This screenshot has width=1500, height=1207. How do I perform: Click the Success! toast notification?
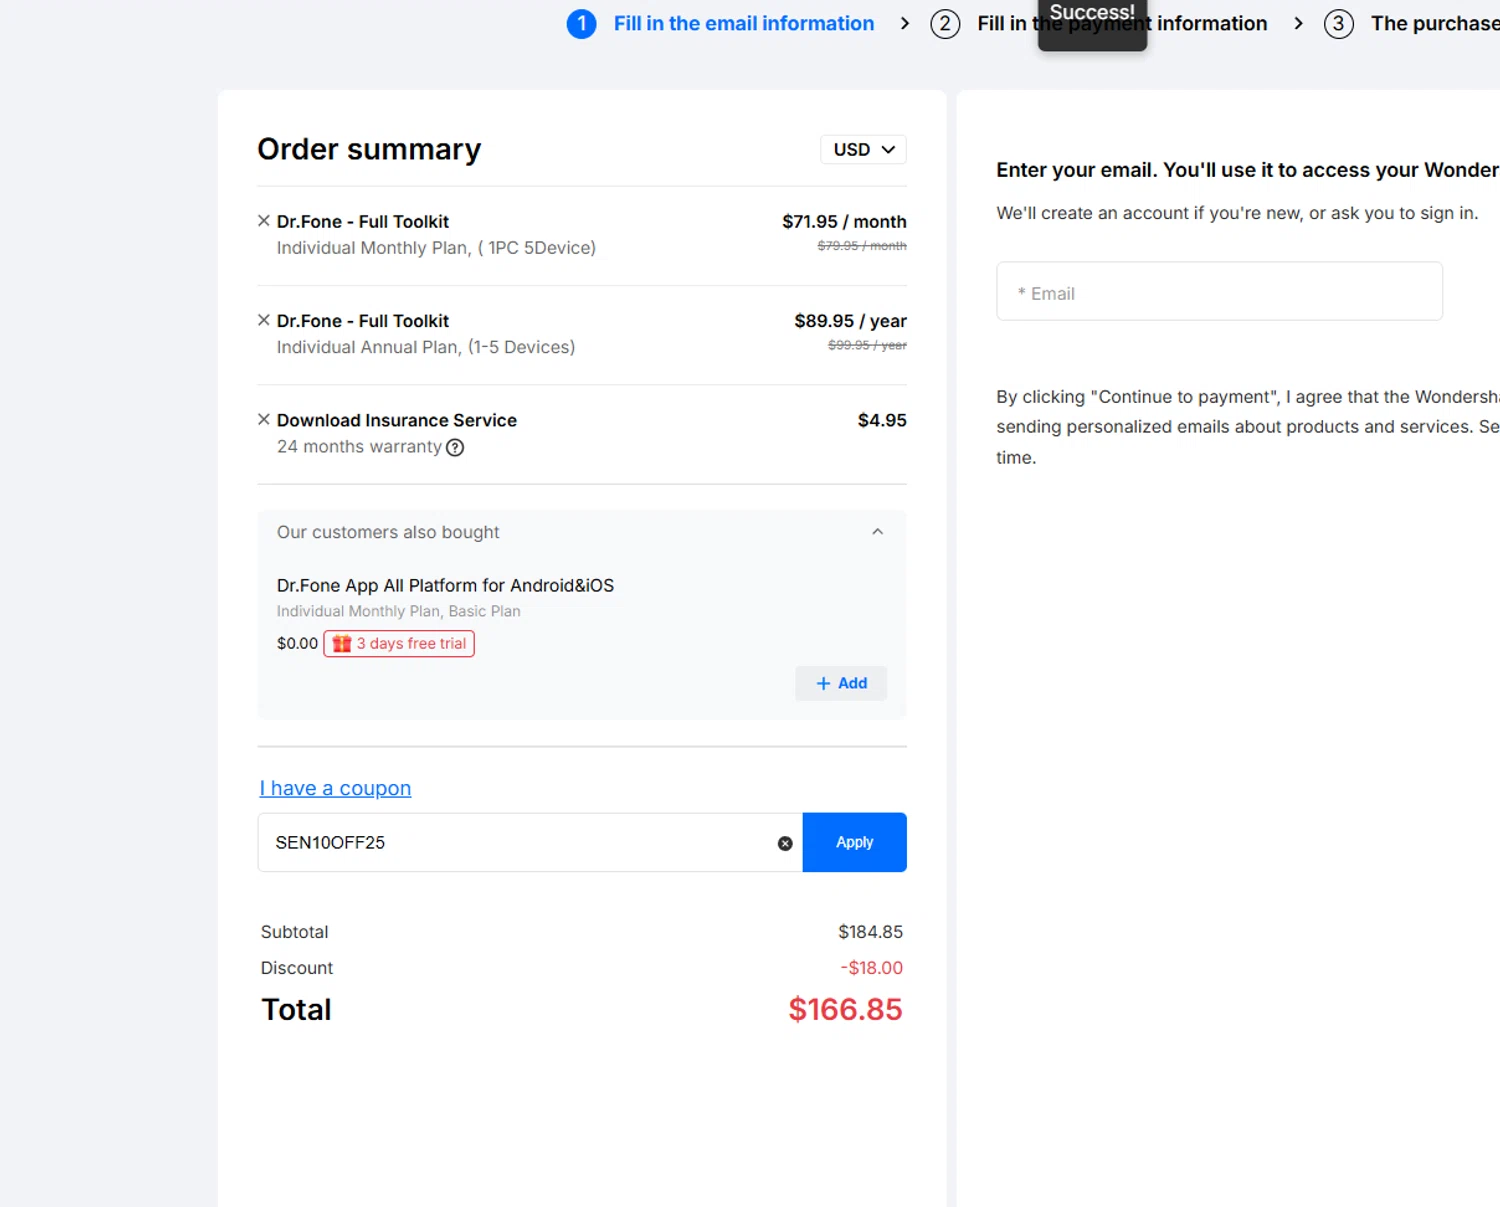point(1092,23)
